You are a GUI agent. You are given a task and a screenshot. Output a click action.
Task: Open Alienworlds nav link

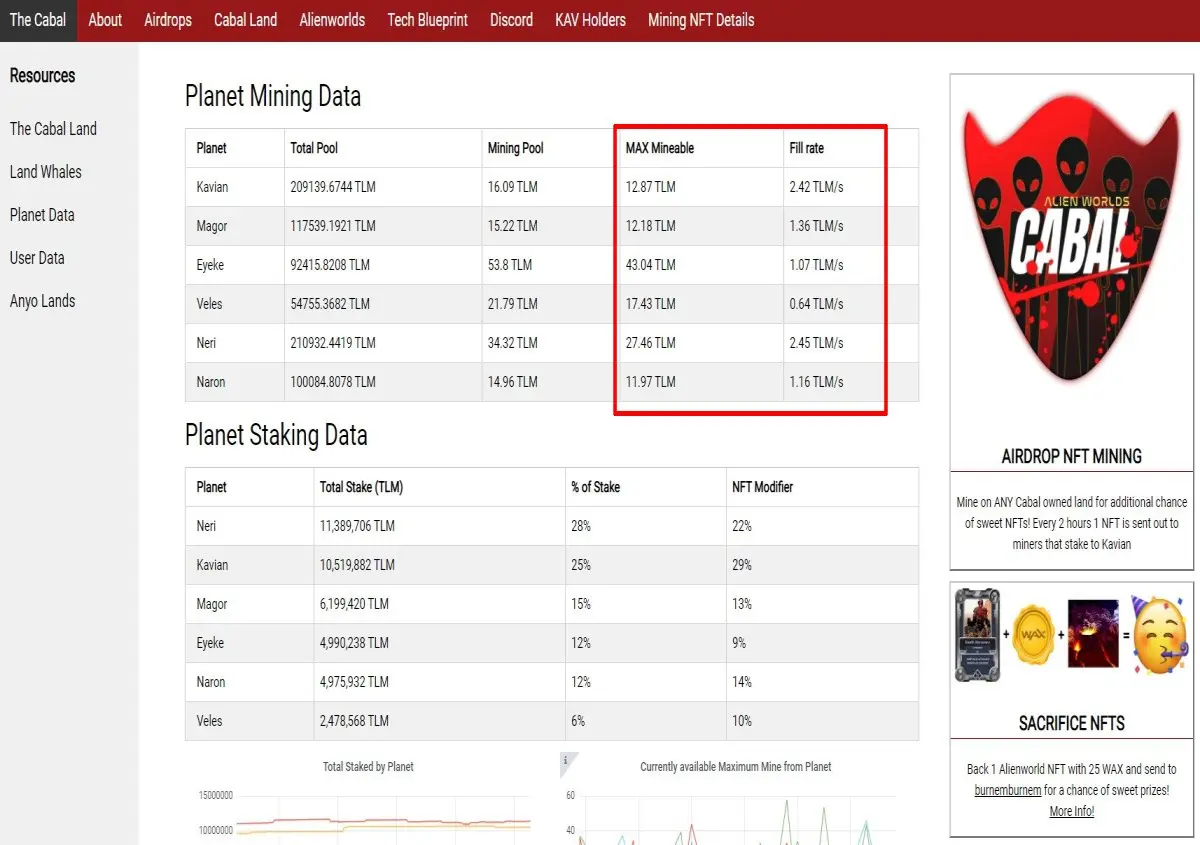pos(332,20)
